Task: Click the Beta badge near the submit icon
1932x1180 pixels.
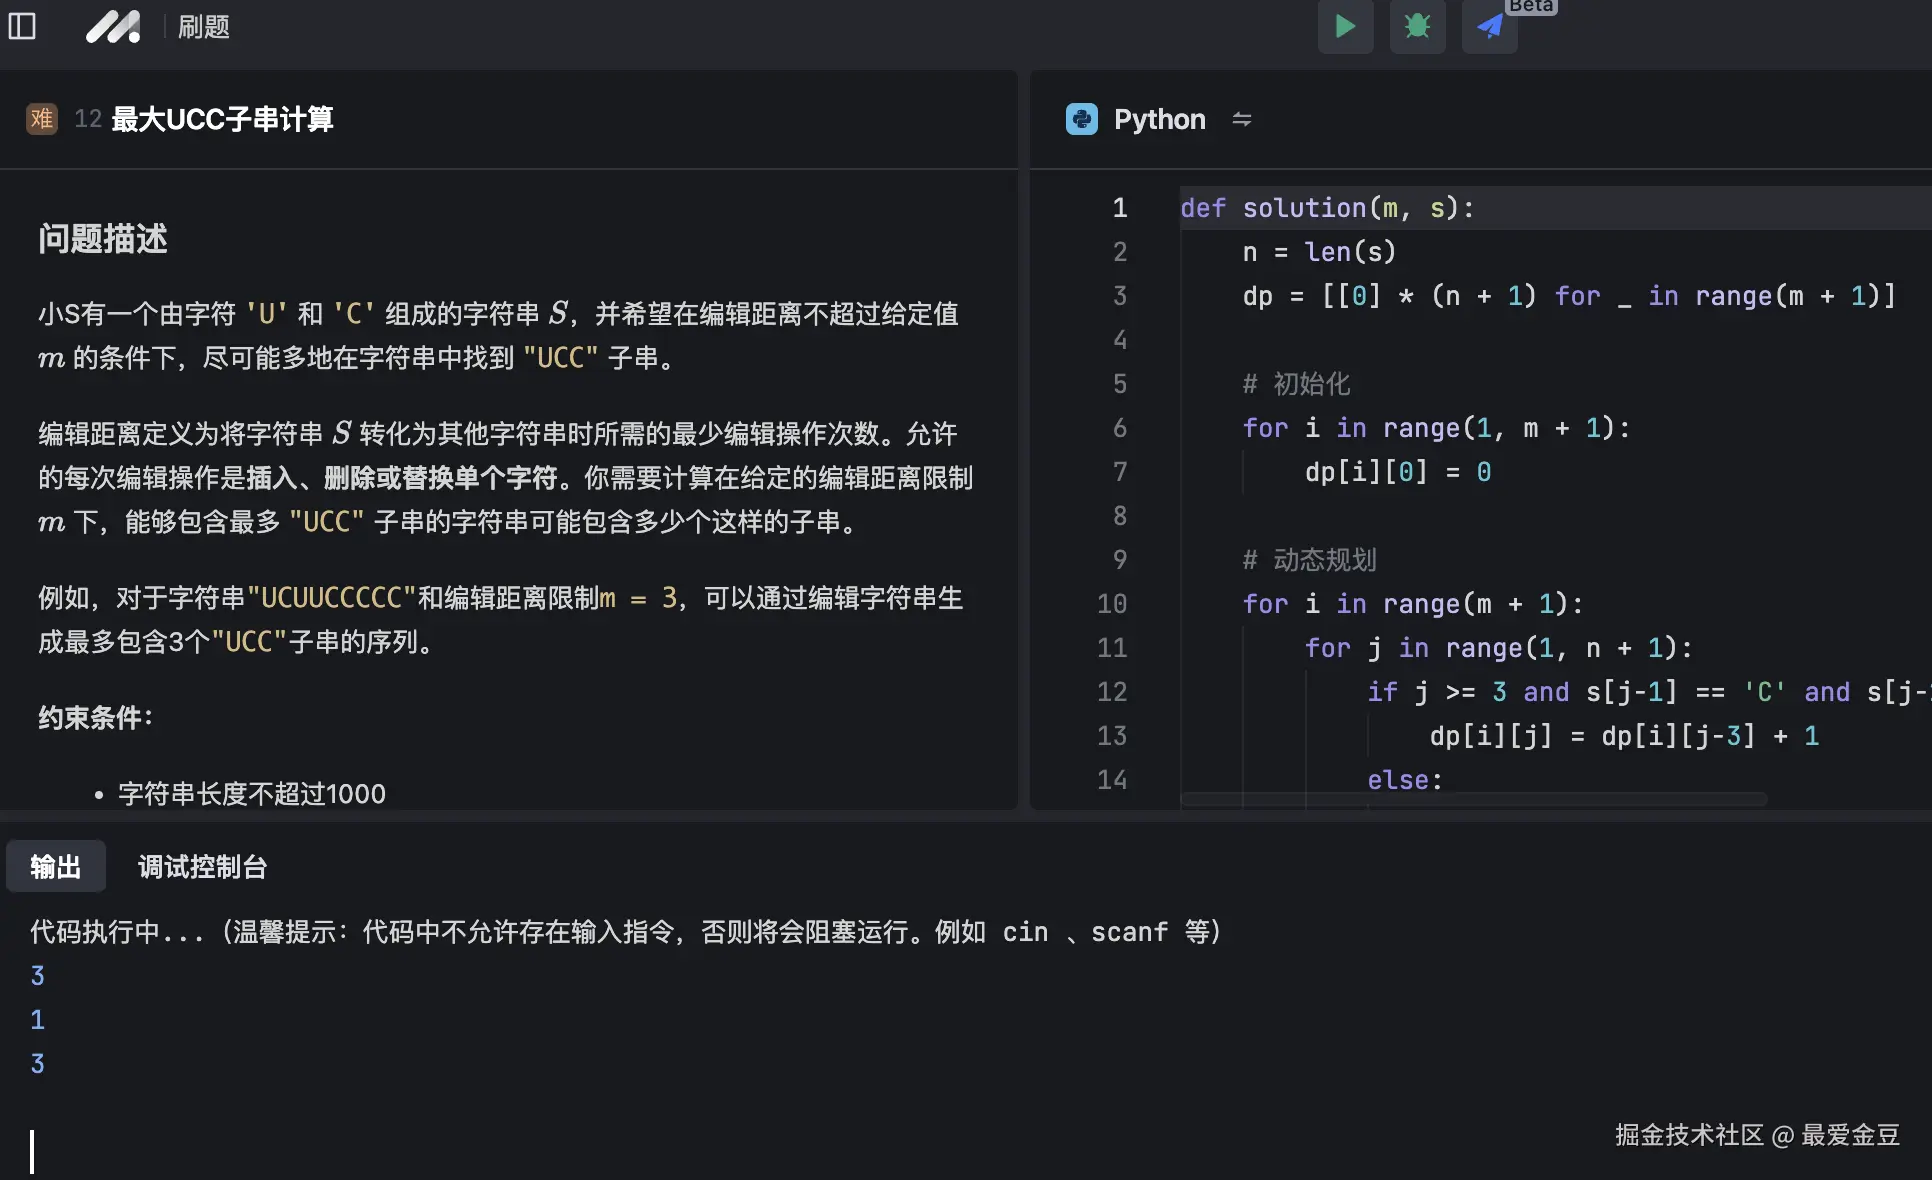Action: (1531, 7)
